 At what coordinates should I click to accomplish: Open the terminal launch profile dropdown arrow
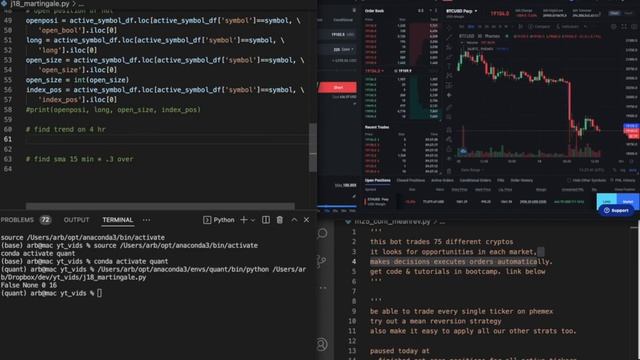[x=253, y=220]
